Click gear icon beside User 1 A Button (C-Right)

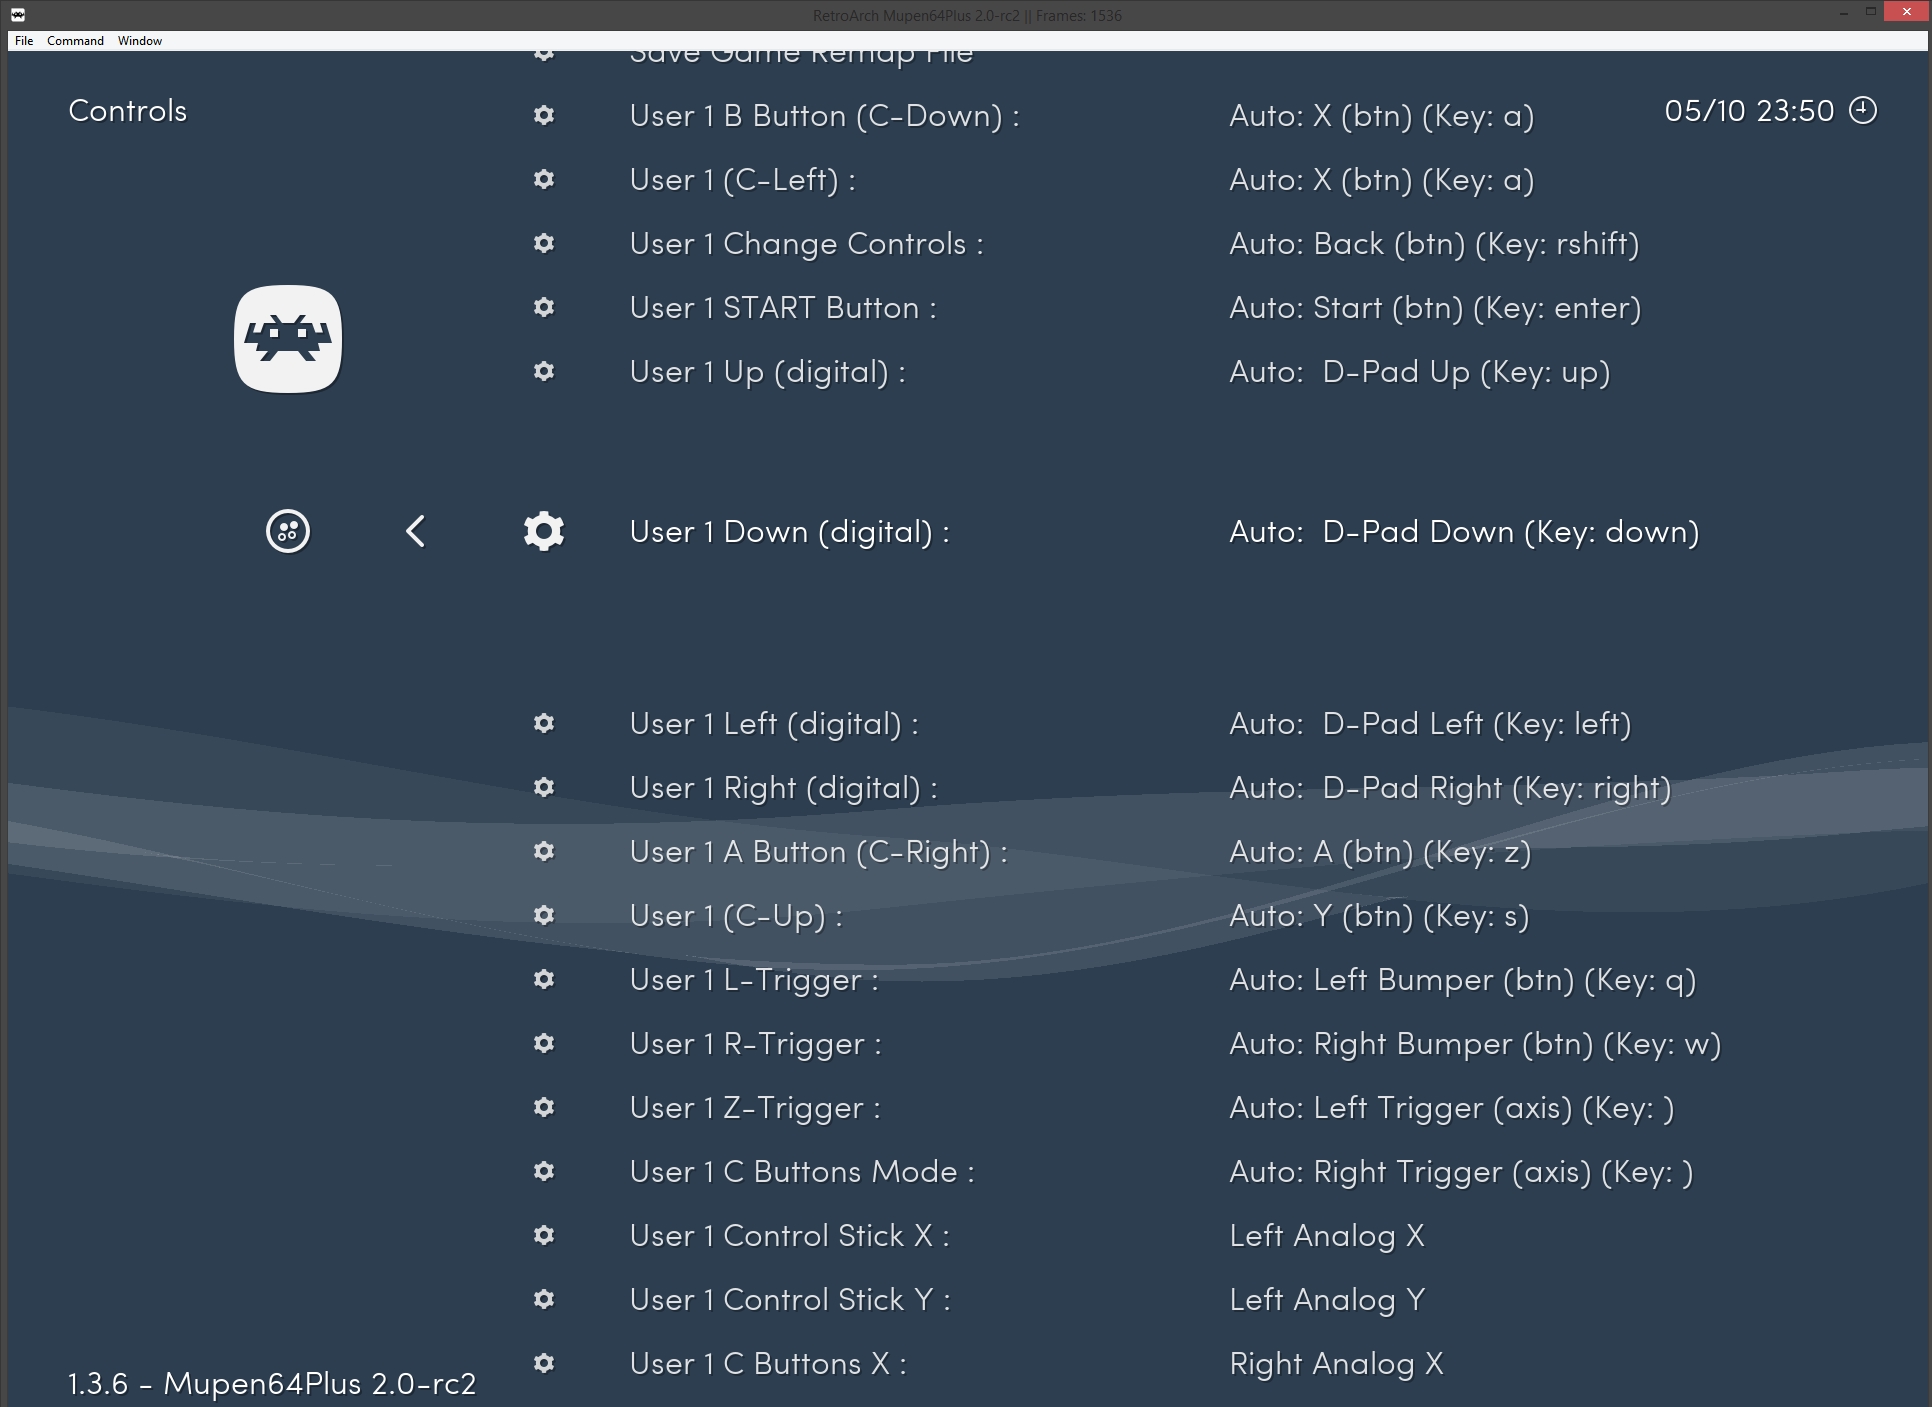[544, 851]
